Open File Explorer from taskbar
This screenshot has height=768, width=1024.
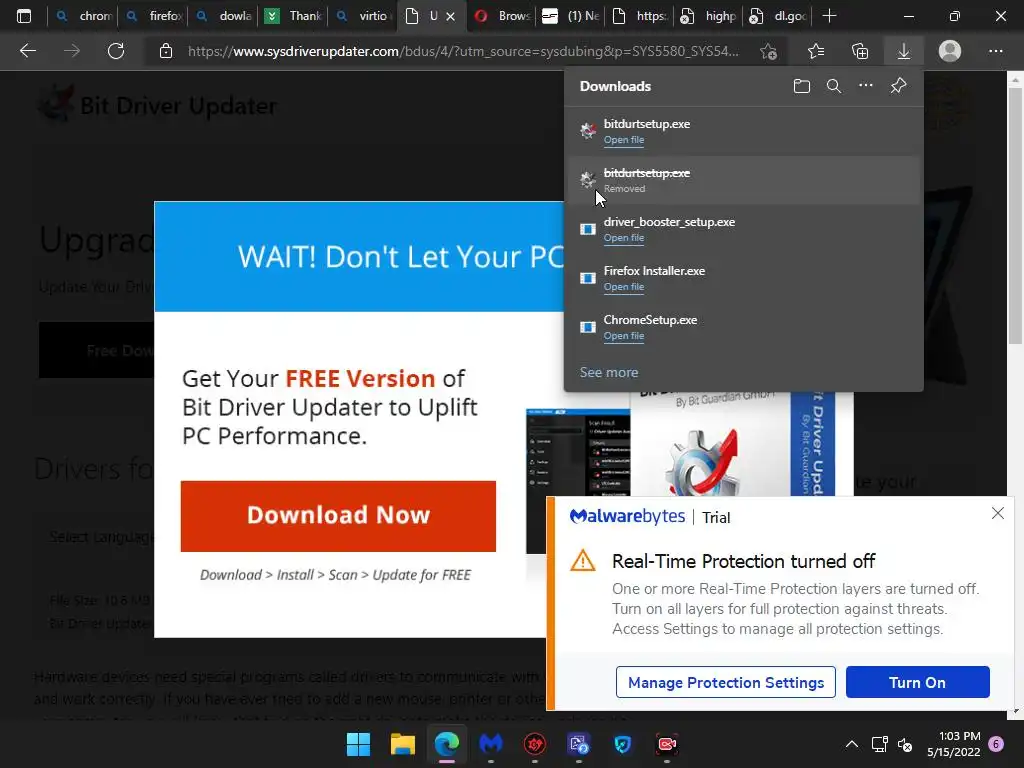402,744
